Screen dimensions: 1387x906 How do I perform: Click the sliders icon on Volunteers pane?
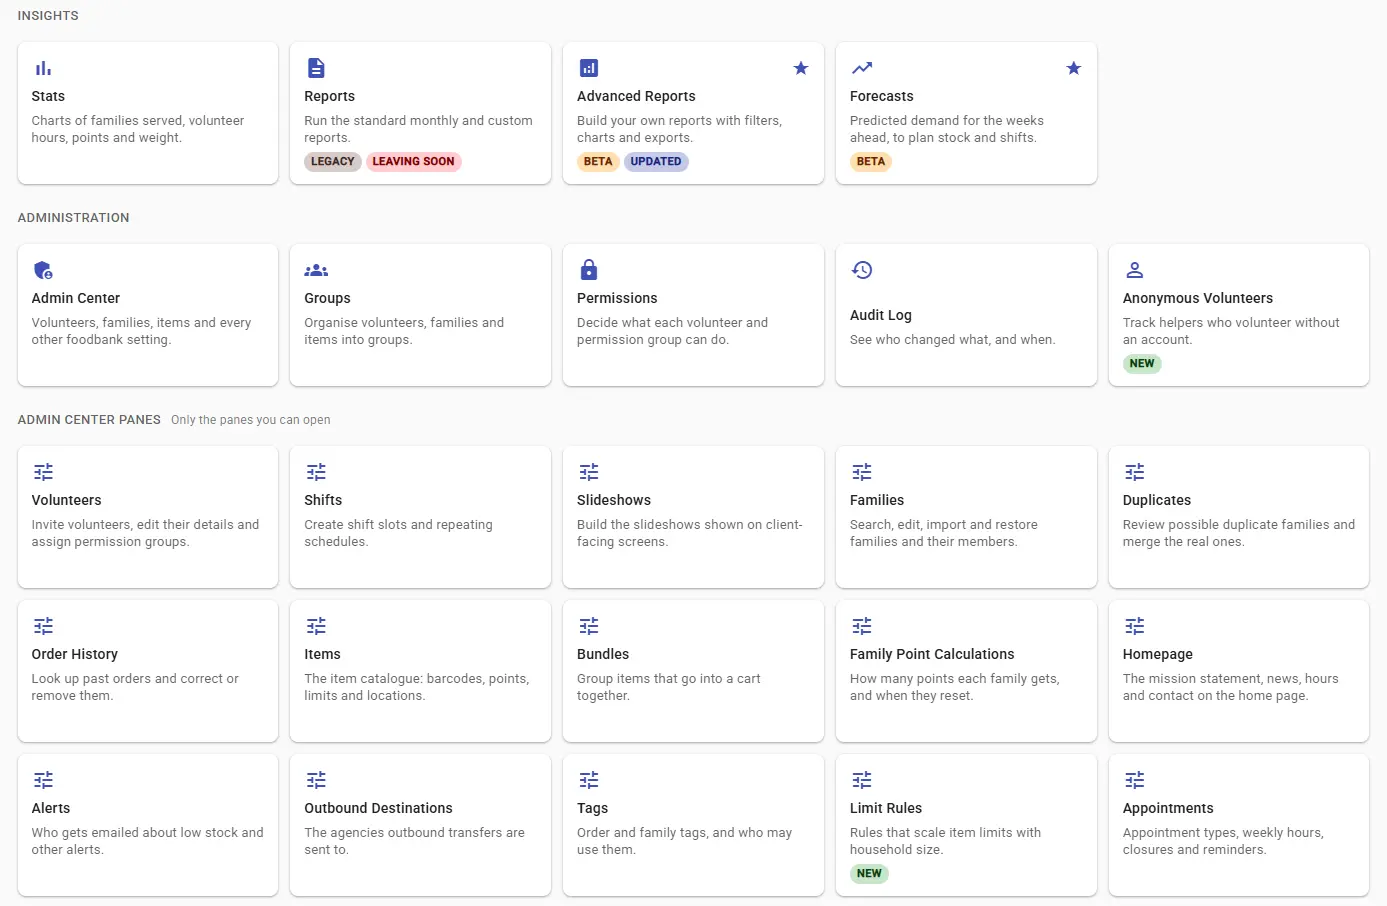pos(43,472)
